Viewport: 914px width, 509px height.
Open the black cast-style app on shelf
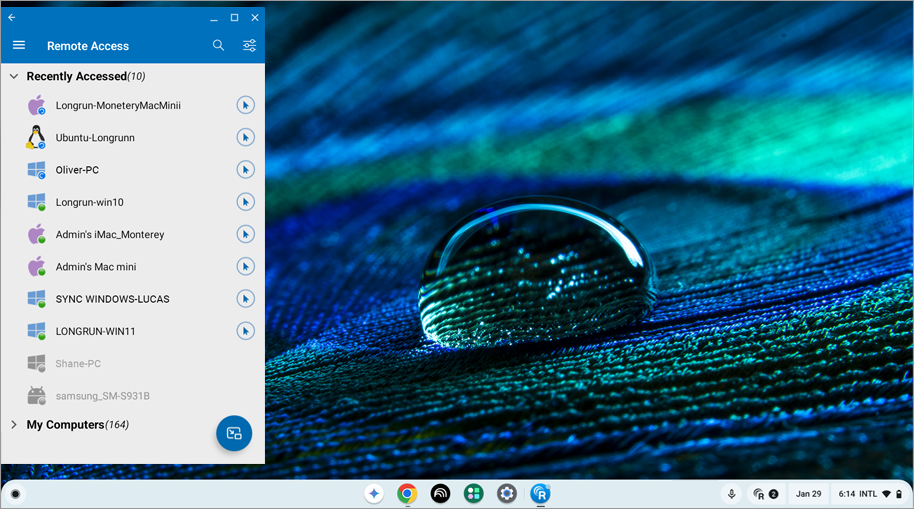[x=440, y=494]
